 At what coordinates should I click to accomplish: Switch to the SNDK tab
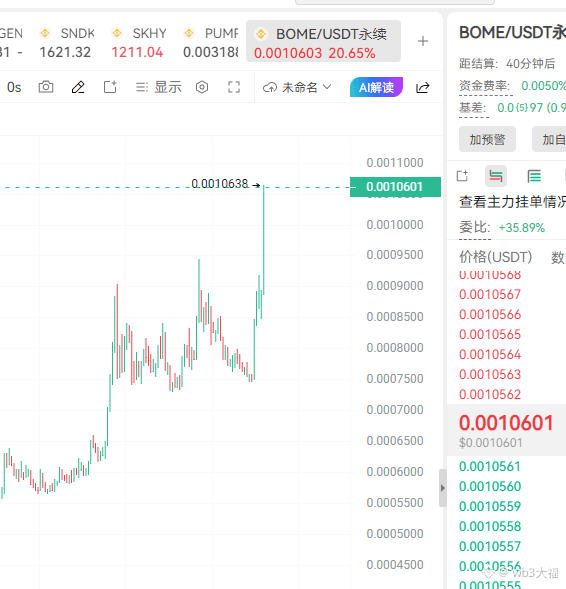click(67, 42)
